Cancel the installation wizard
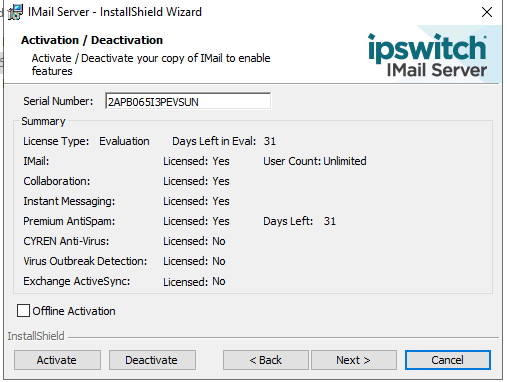Viewport: 507px width, 382px height. pos(448,360)
